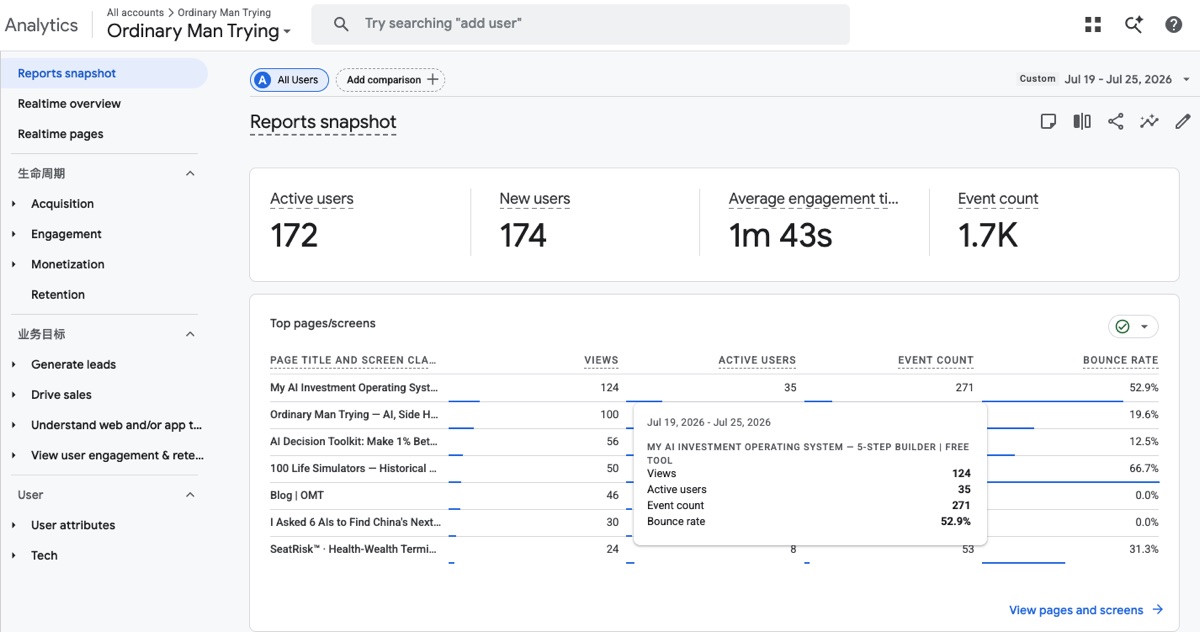Click the Average engagement time metric label
The width and height of the screenshot is (1200, 632).
coord(814,199)
